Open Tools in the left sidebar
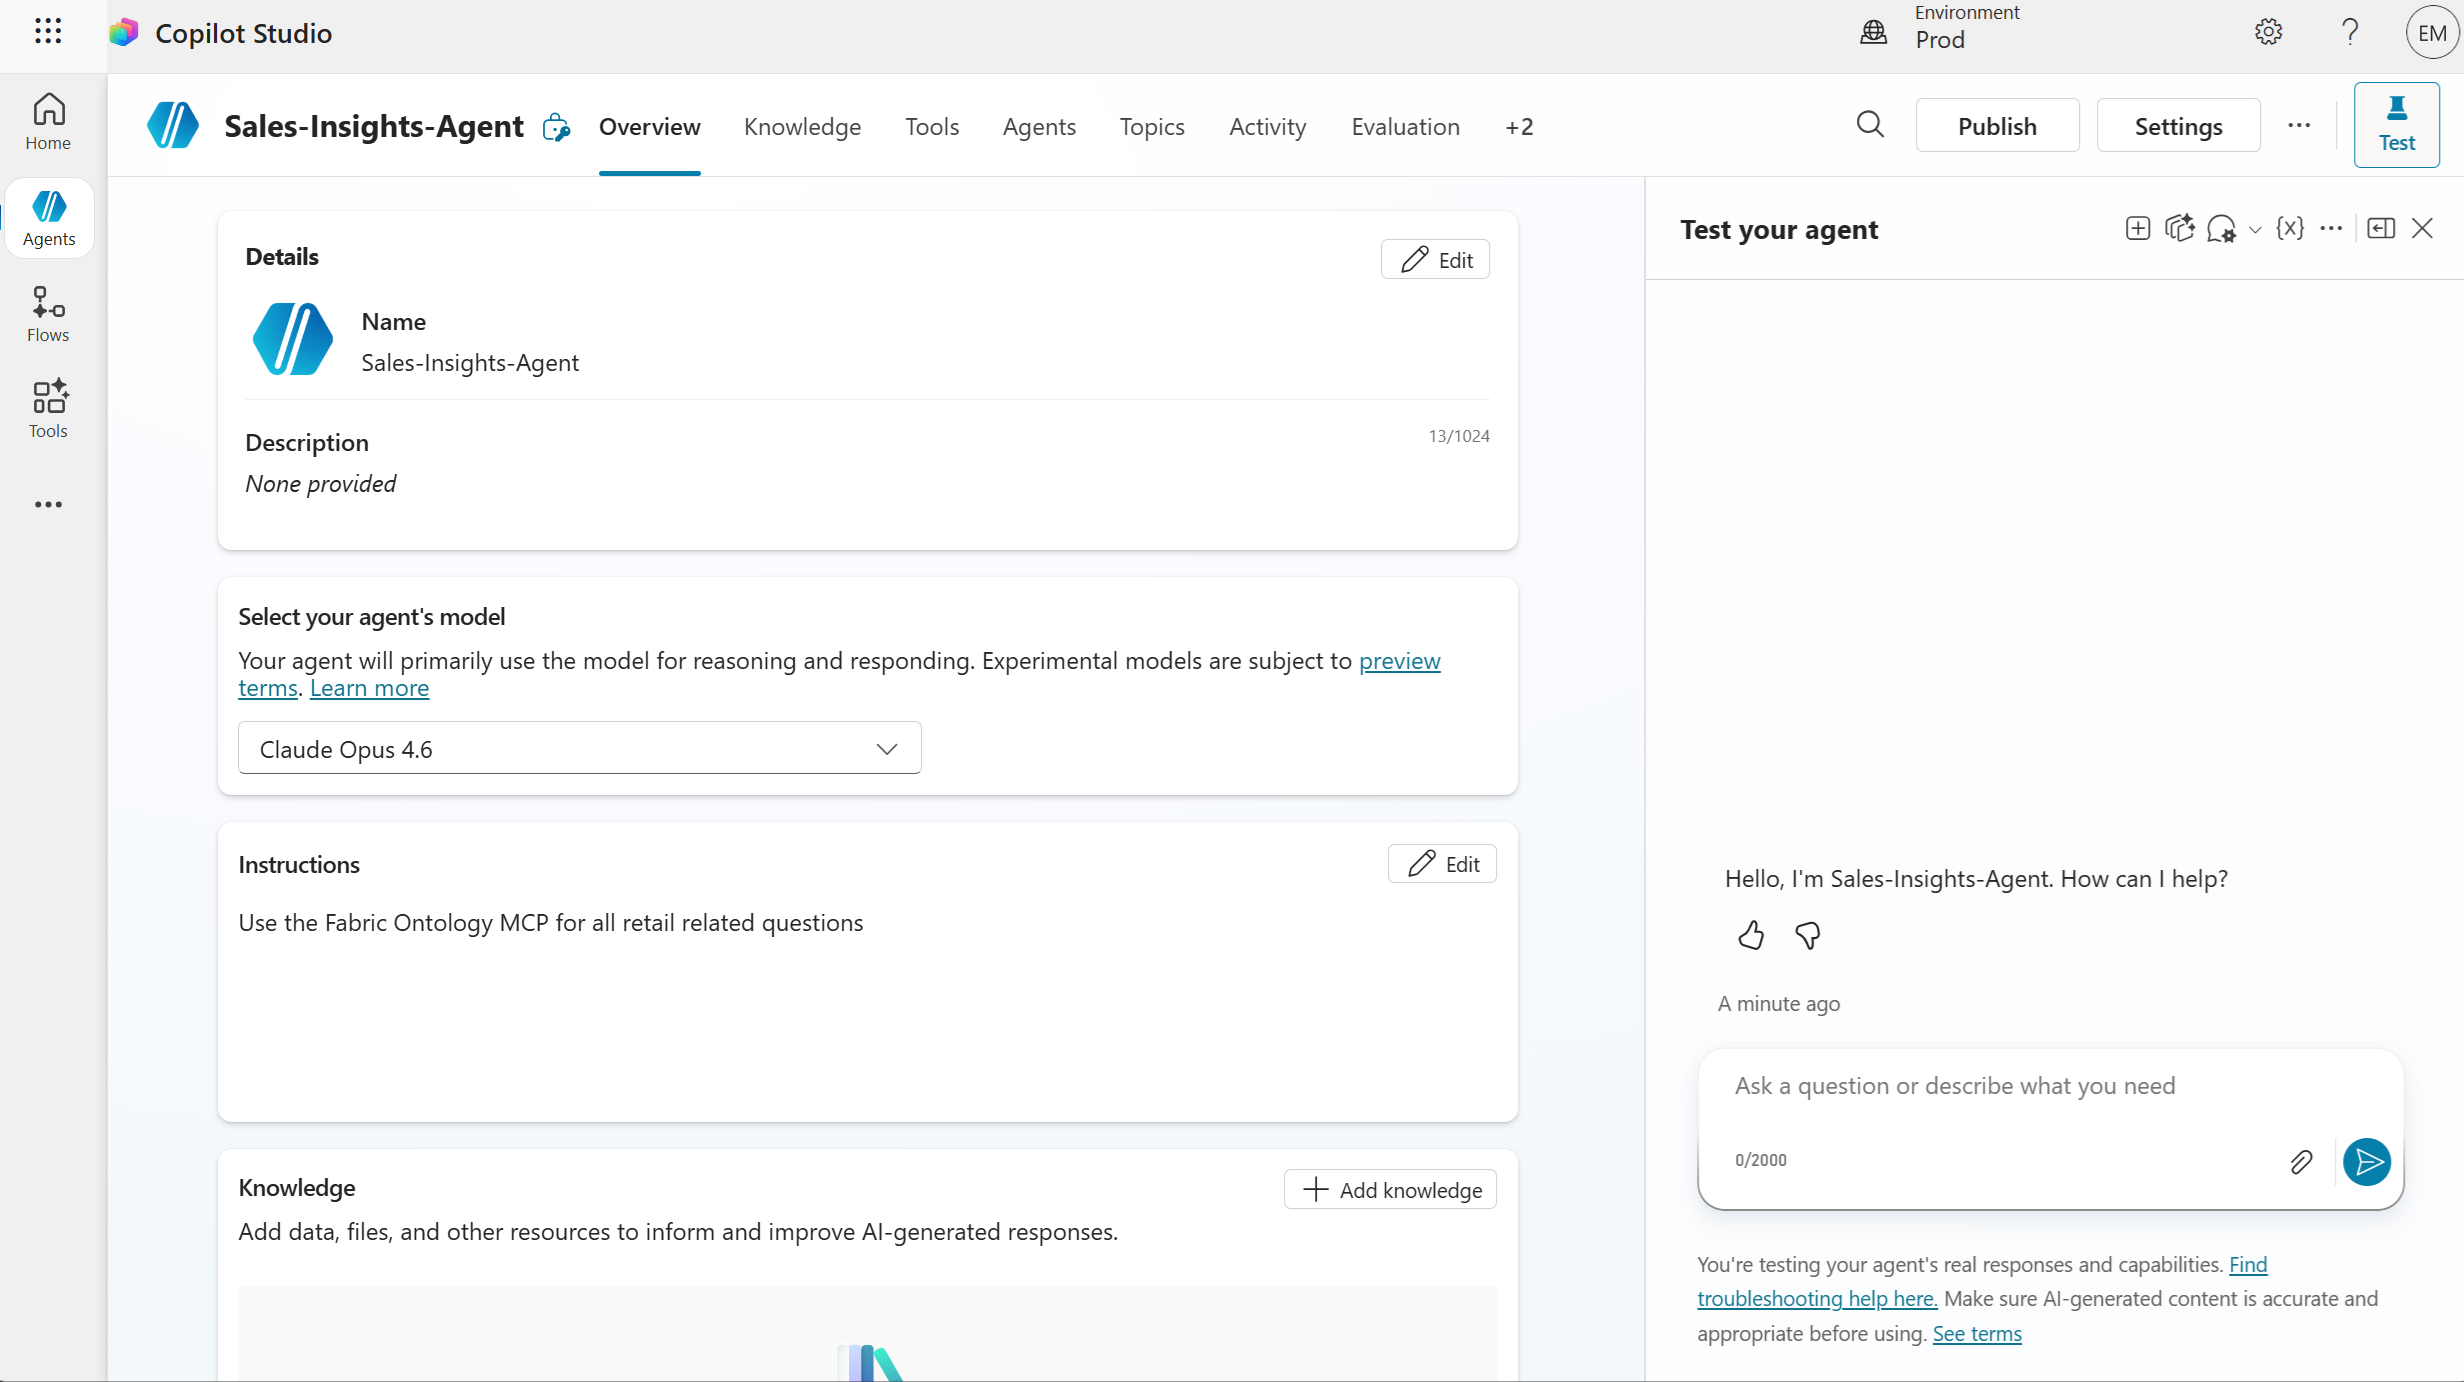2464x1382 pixels. point(48,410)
